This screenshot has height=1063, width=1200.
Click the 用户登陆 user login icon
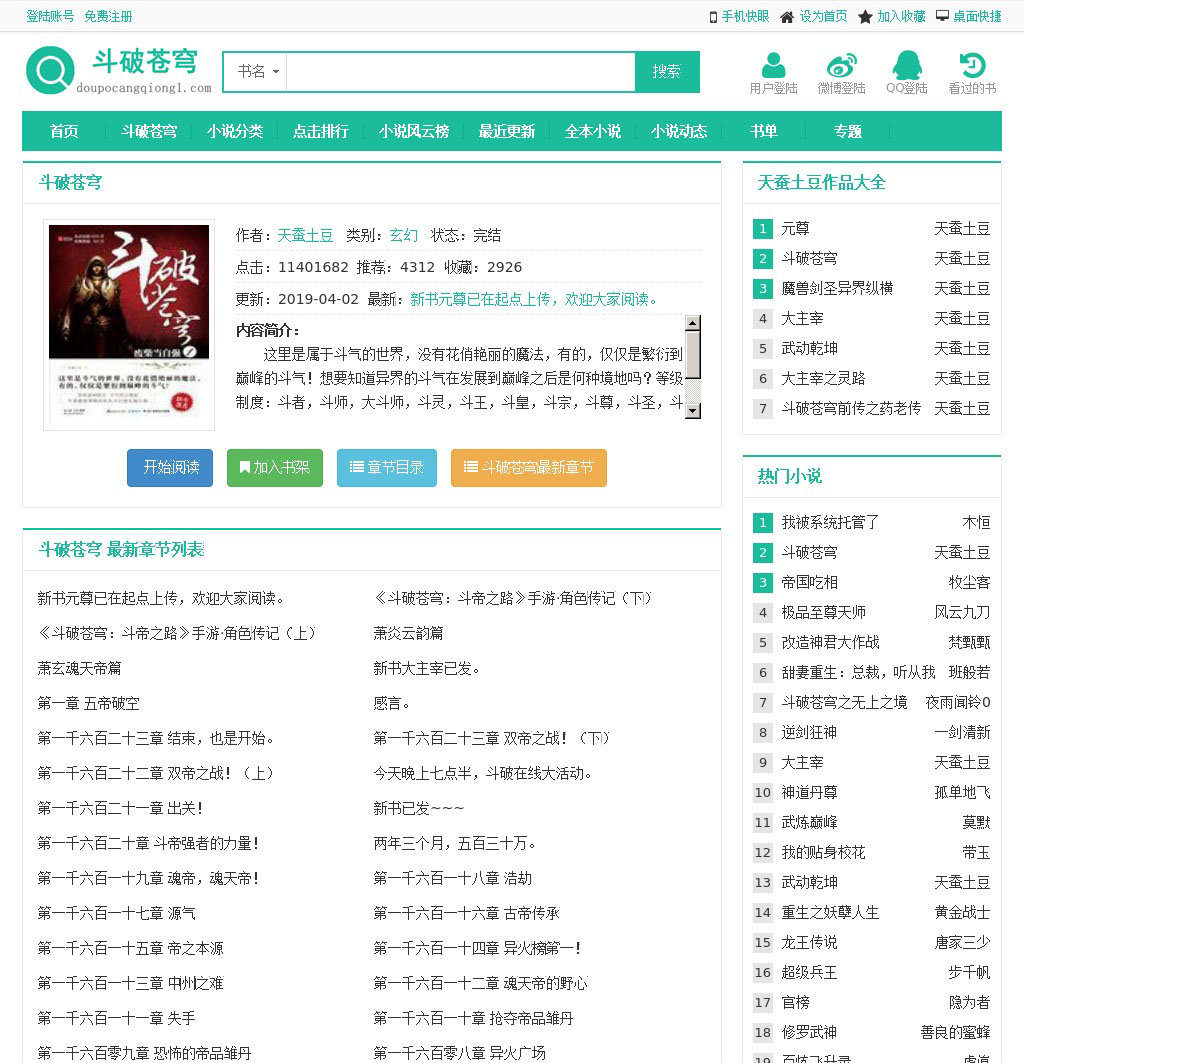coord(773,65)
